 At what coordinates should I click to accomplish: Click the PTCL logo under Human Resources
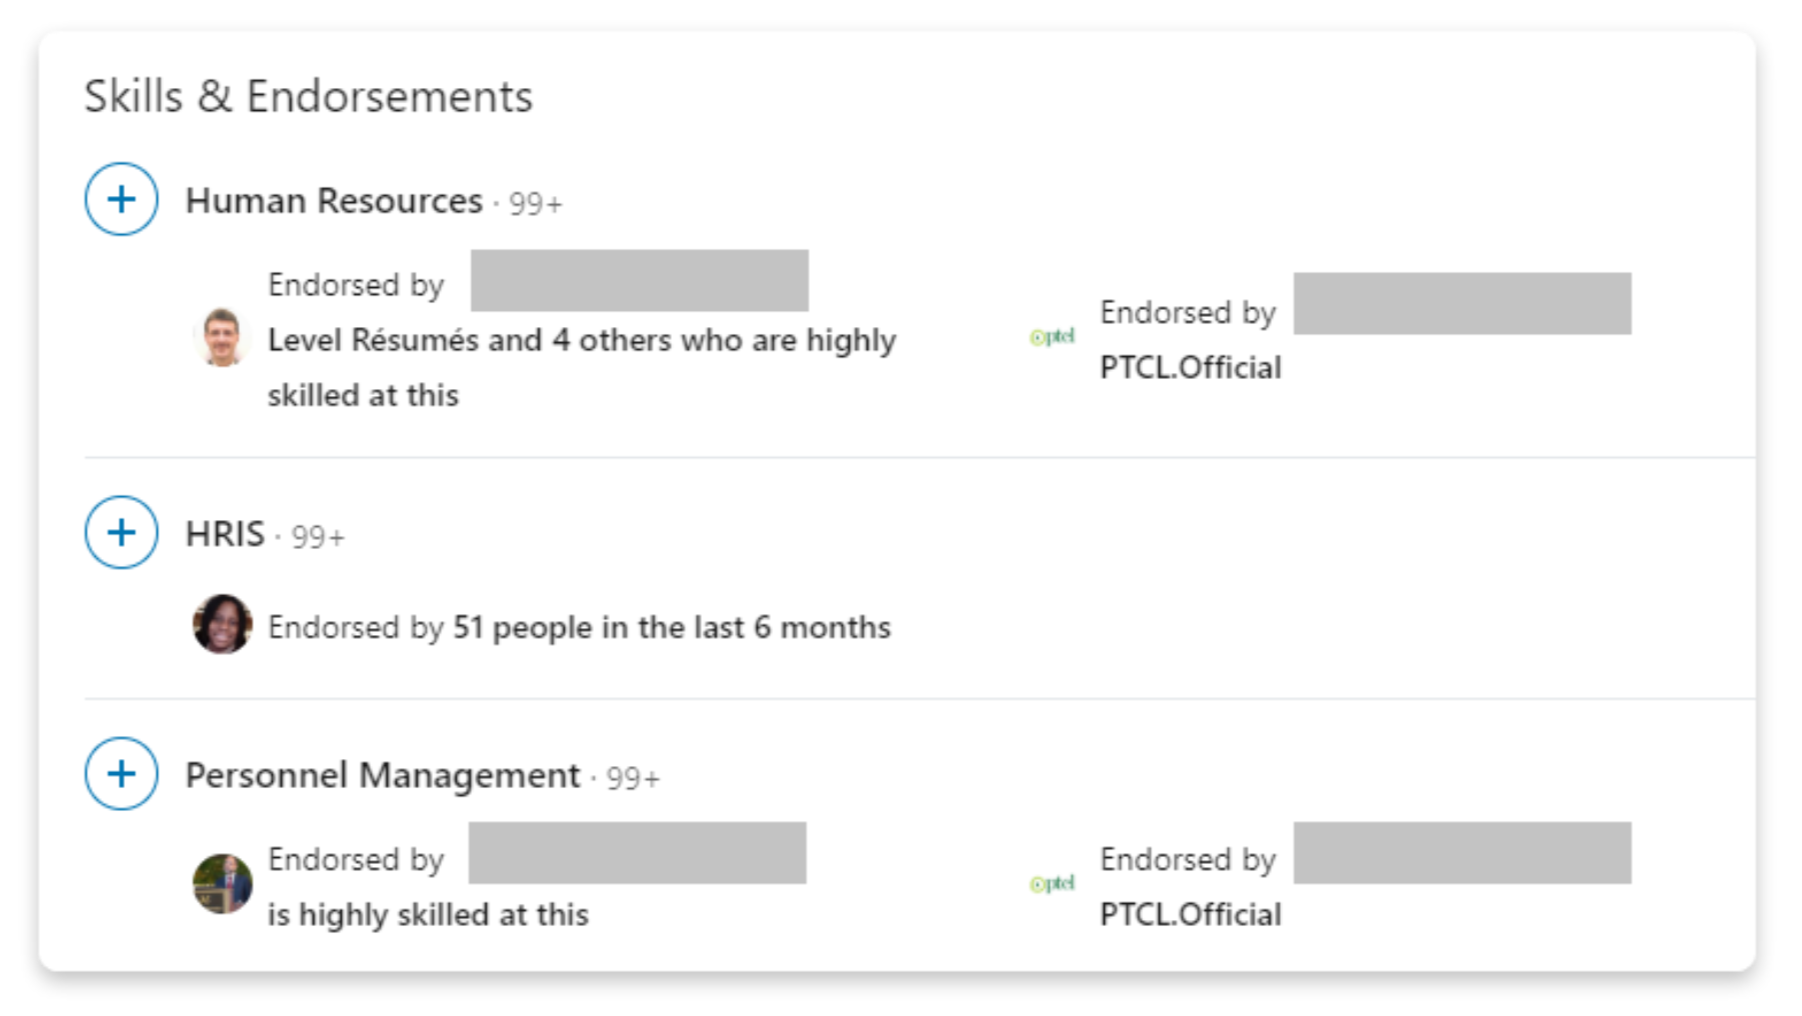pos(1052,337)
